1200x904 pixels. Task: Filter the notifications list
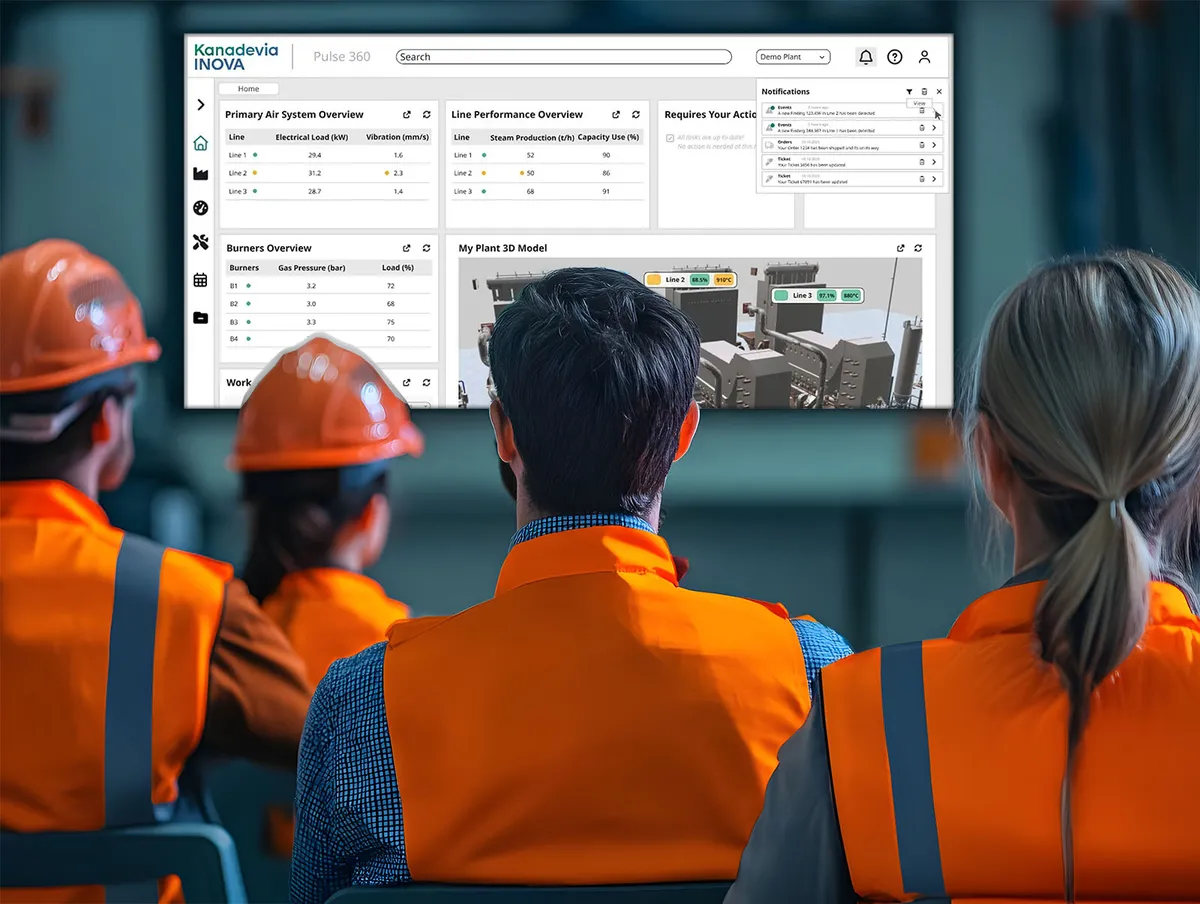(x=909, y=92)
